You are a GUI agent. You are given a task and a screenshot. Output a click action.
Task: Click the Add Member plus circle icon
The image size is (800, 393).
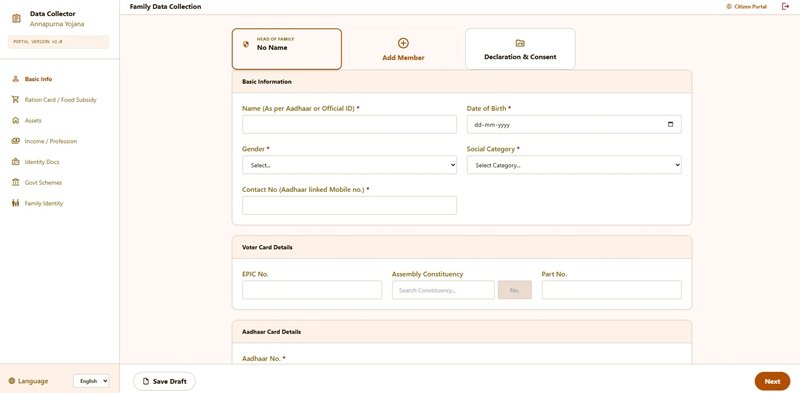[x=403, y=43]
